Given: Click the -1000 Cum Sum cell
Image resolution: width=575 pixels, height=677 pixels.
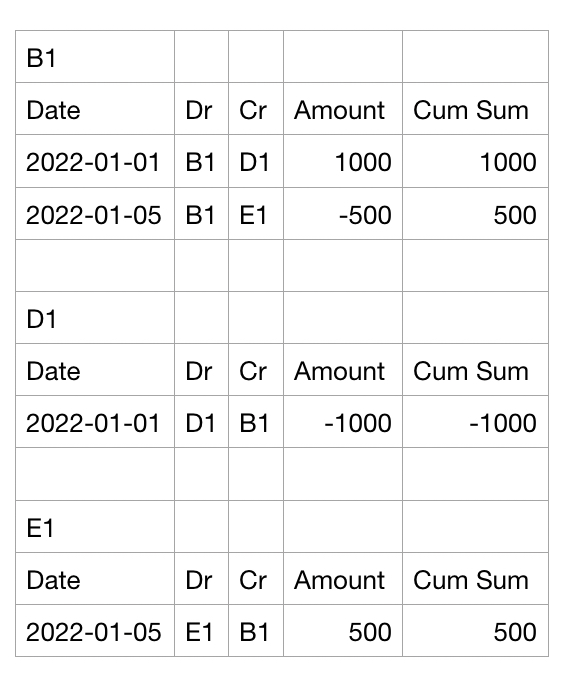Looking at the screenshot, I should (x=475, y=422).
